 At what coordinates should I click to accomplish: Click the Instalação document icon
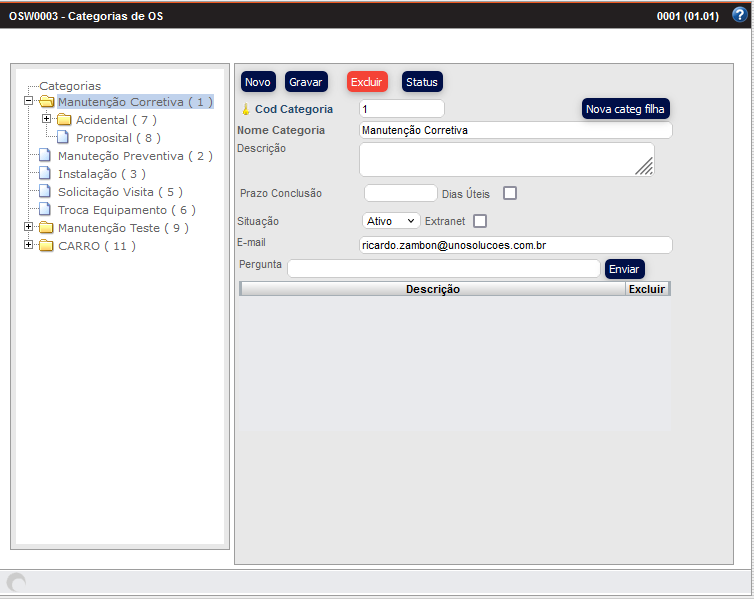click(46, 174)
